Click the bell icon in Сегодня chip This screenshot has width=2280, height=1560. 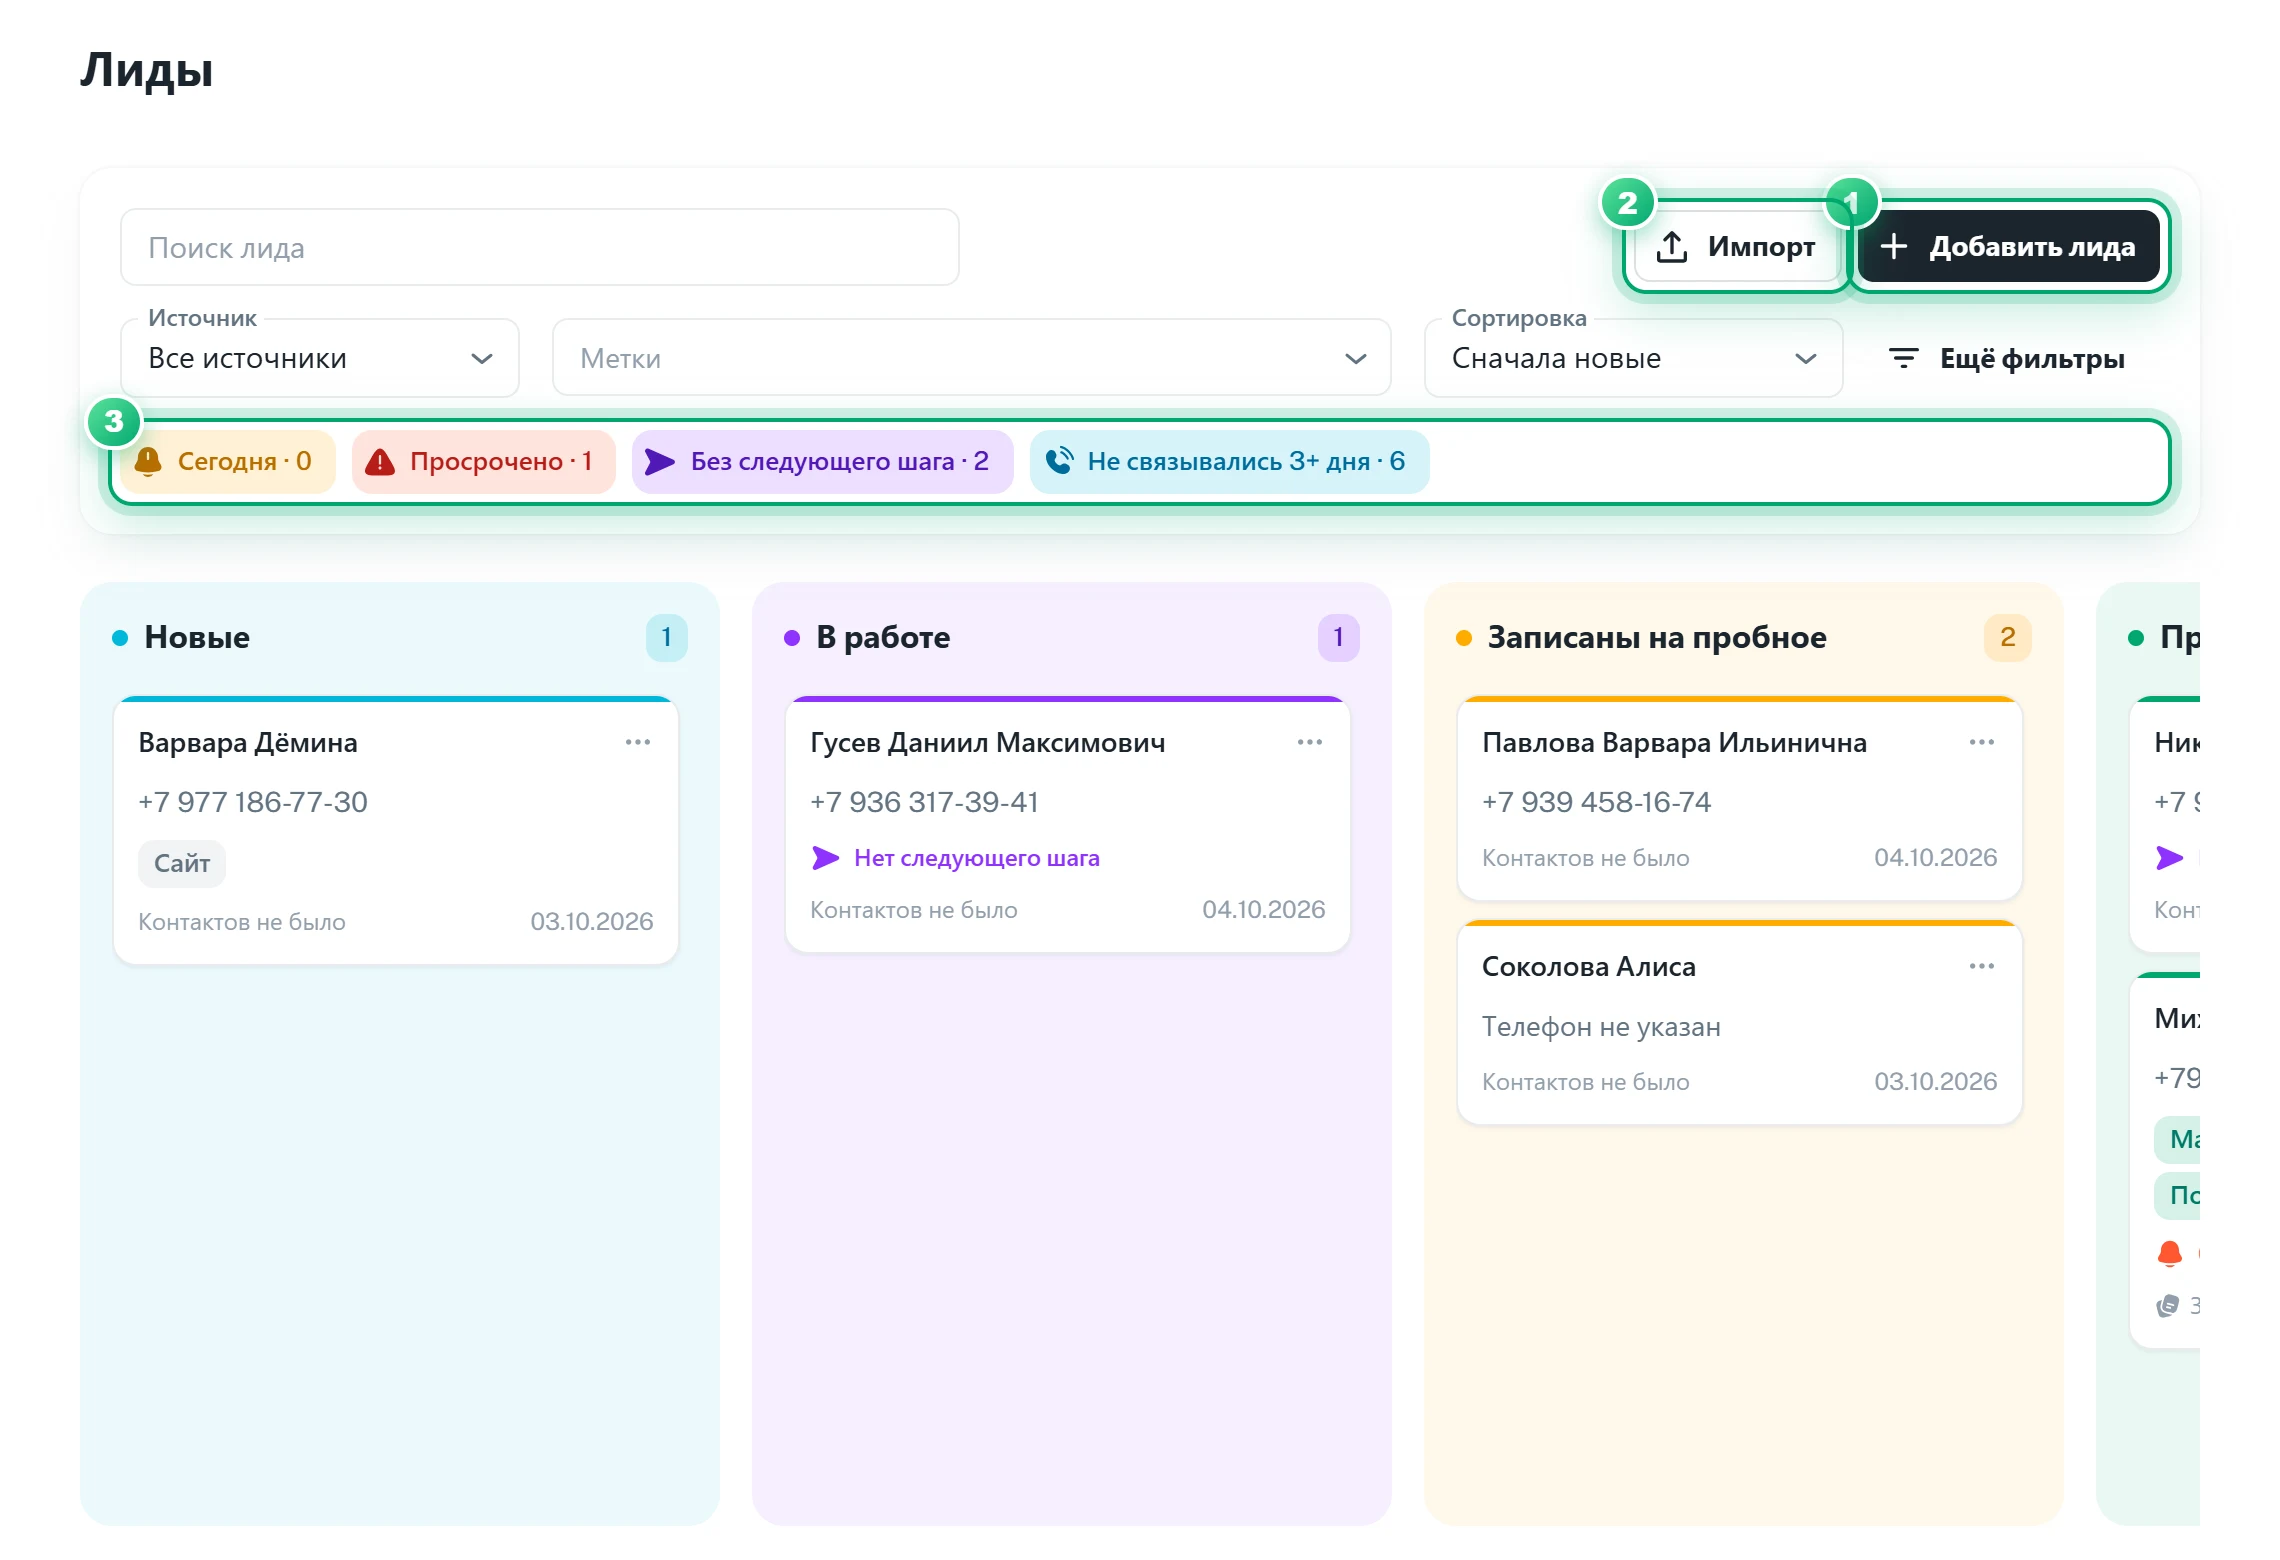point(148,461)
